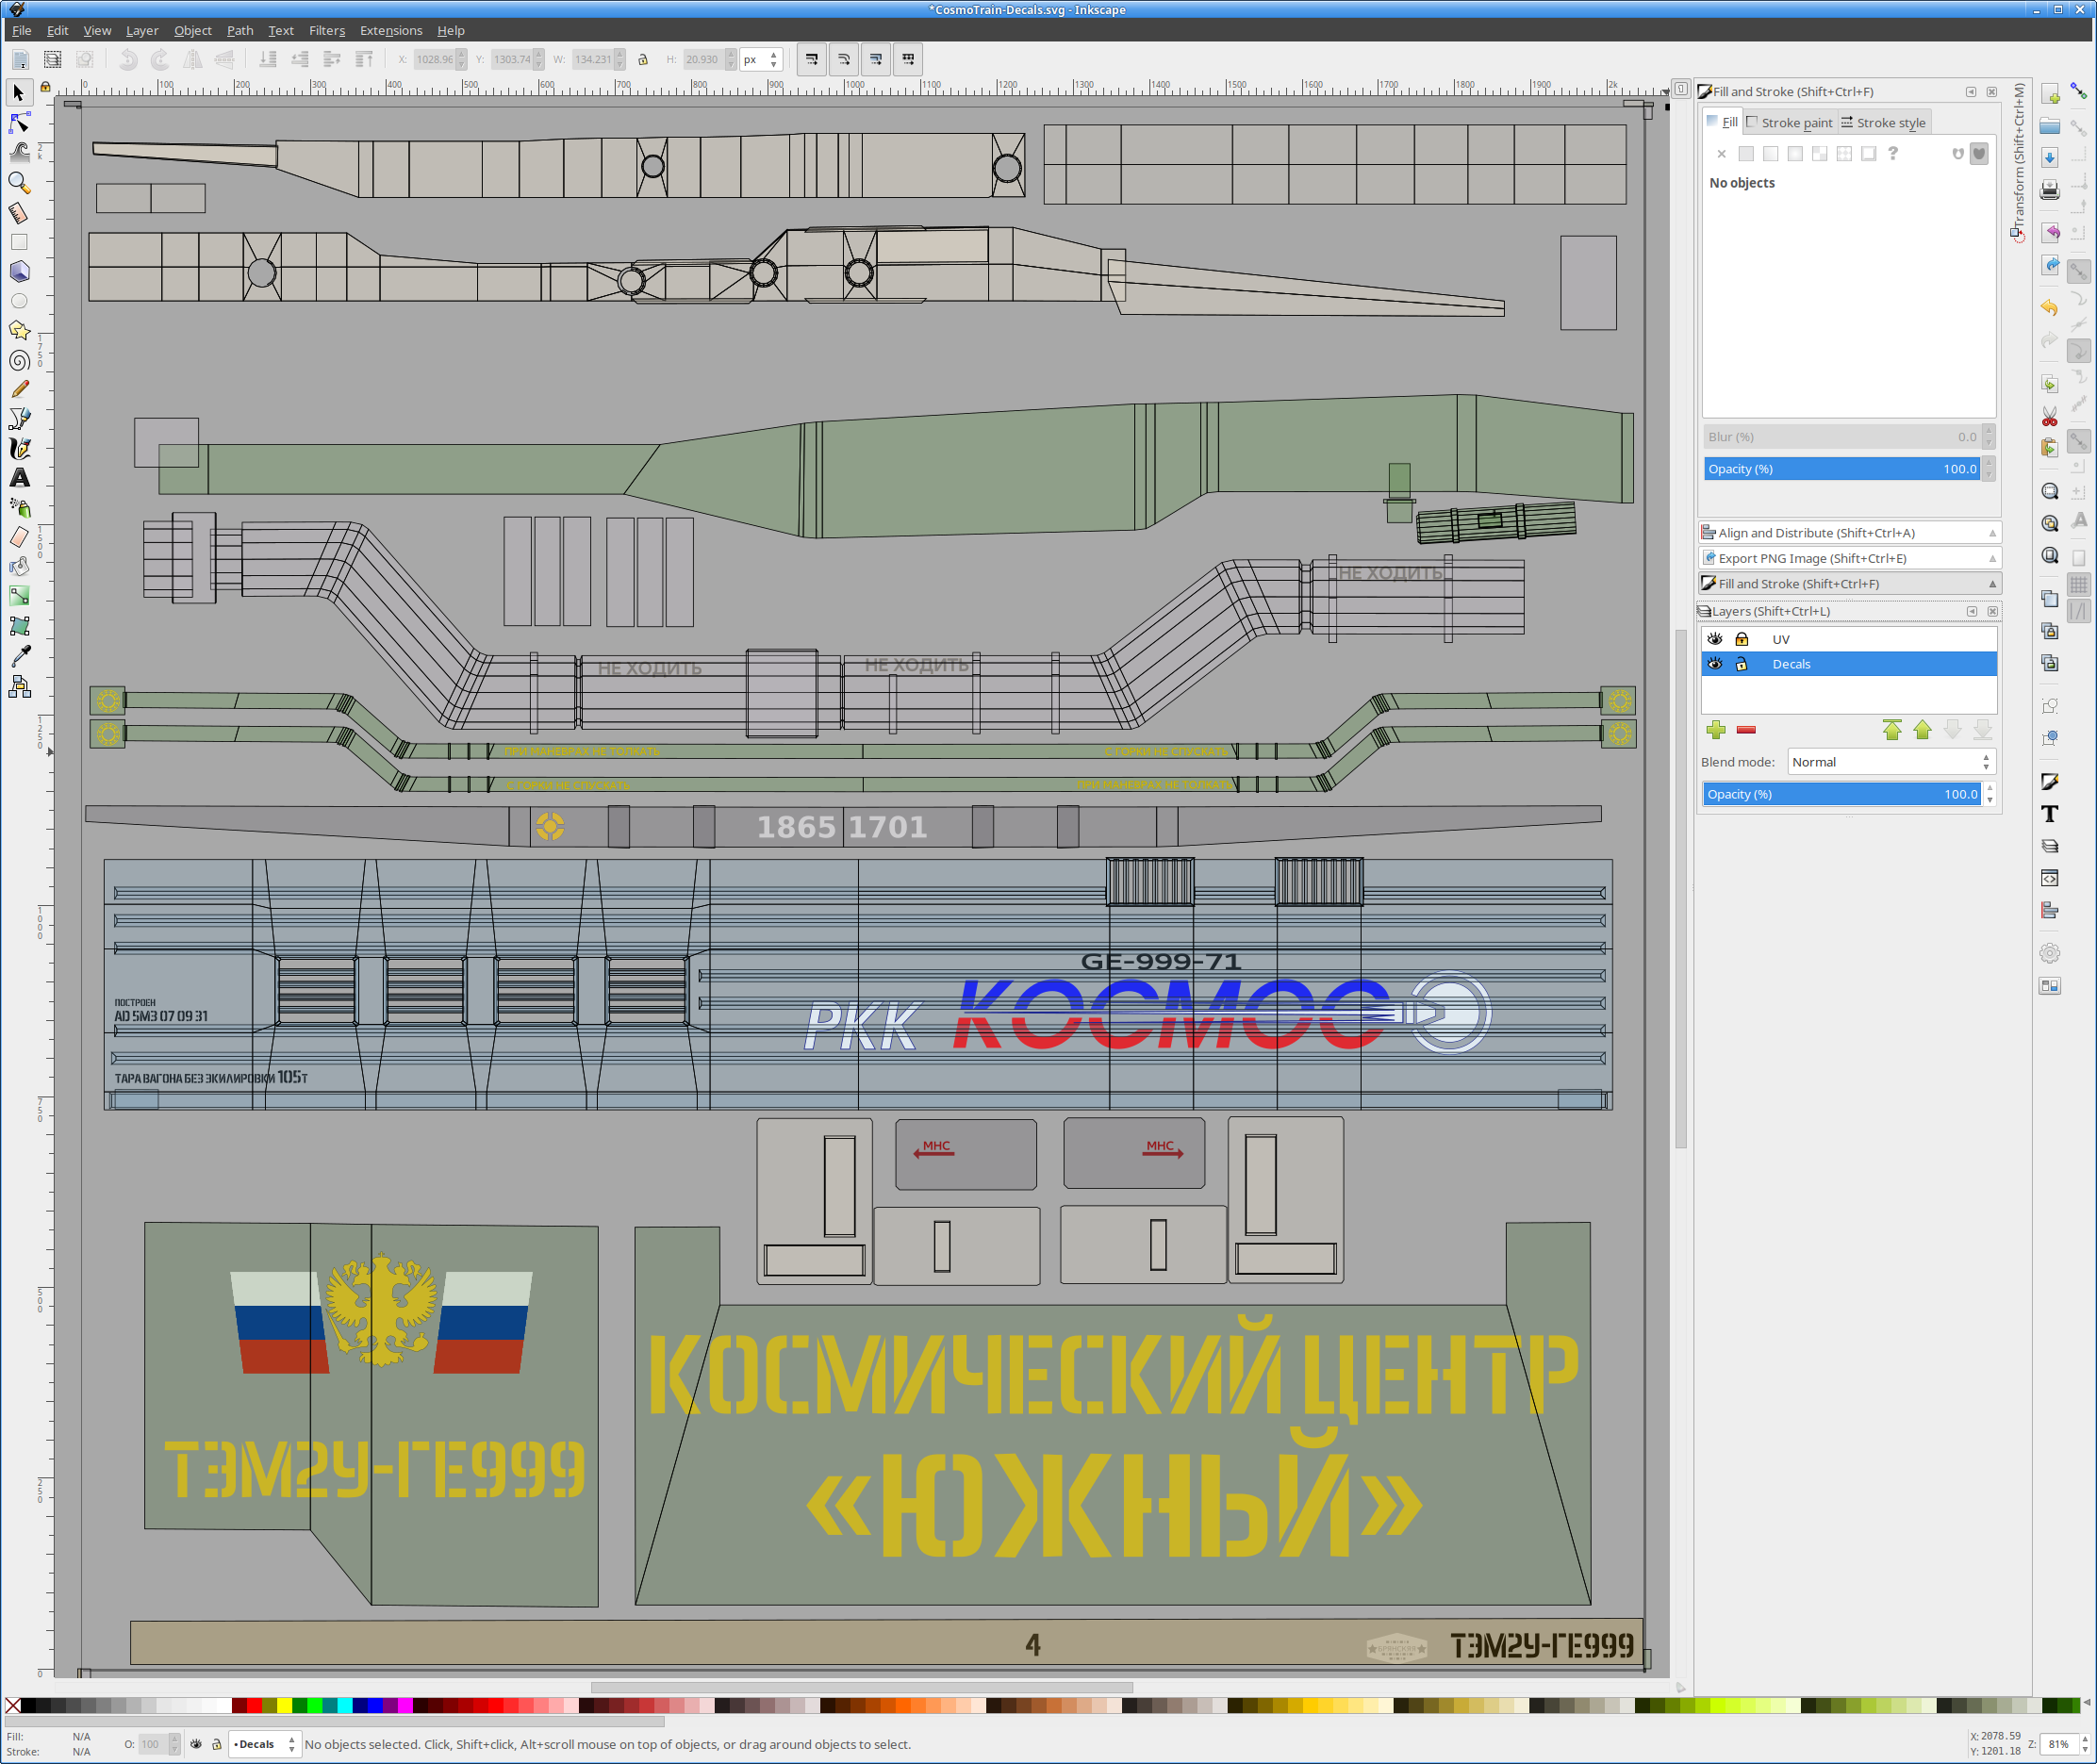Click the Calligraphy pen tool
The width and height of the screenshot is (2097, 1764).
pyautogui.click(x=19, y=449)
